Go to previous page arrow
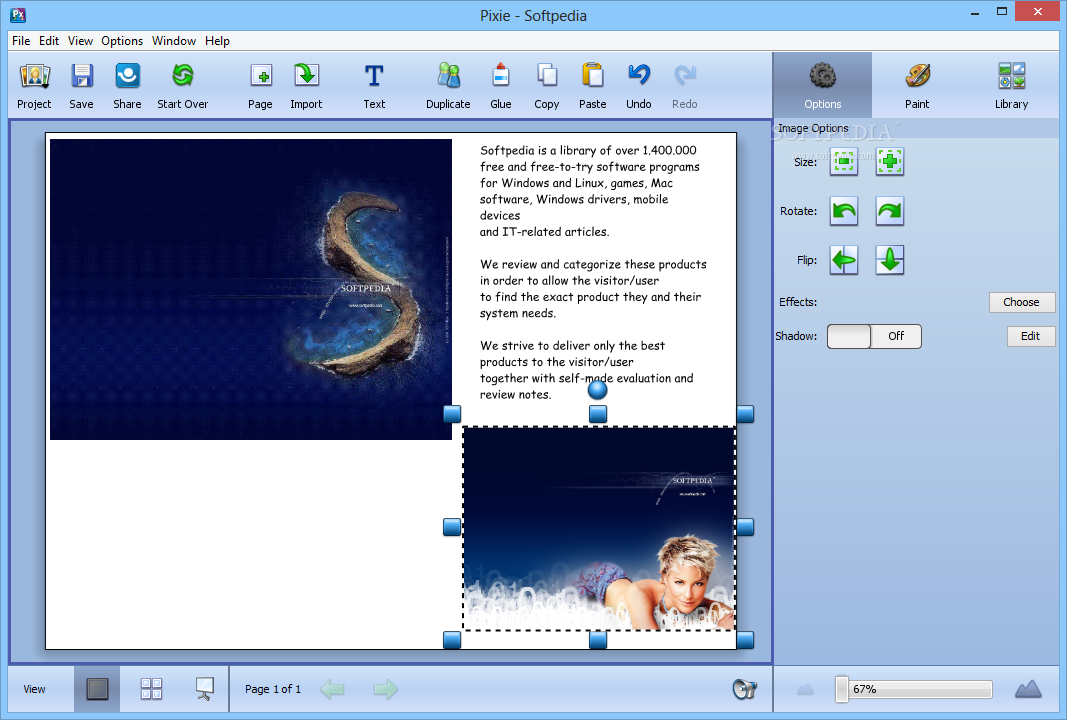The width and height of the screenshot is (1067, 720). coord(332,689)
